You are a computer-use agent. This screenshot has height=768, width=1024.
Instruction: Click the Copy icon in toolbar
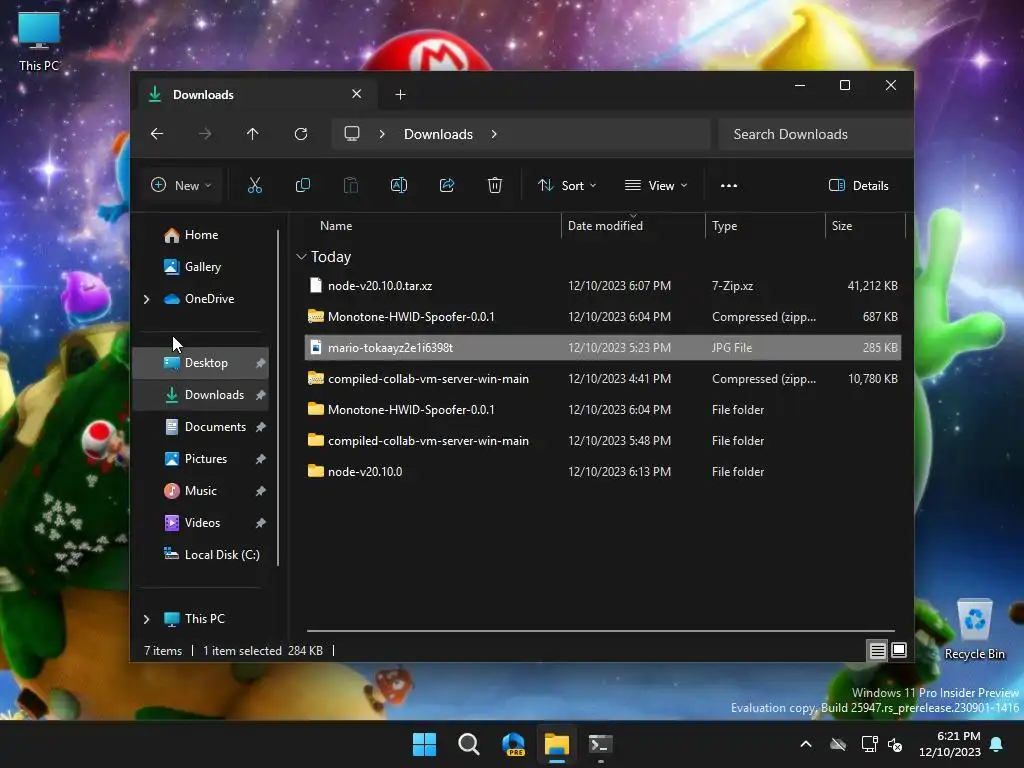(x=302, y=185)
